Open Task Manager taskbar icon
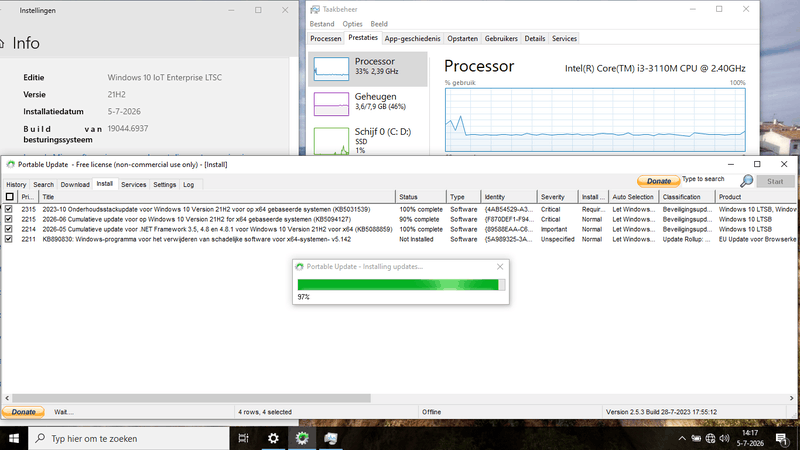Screen dimensions: 800x450 [331, 438]
